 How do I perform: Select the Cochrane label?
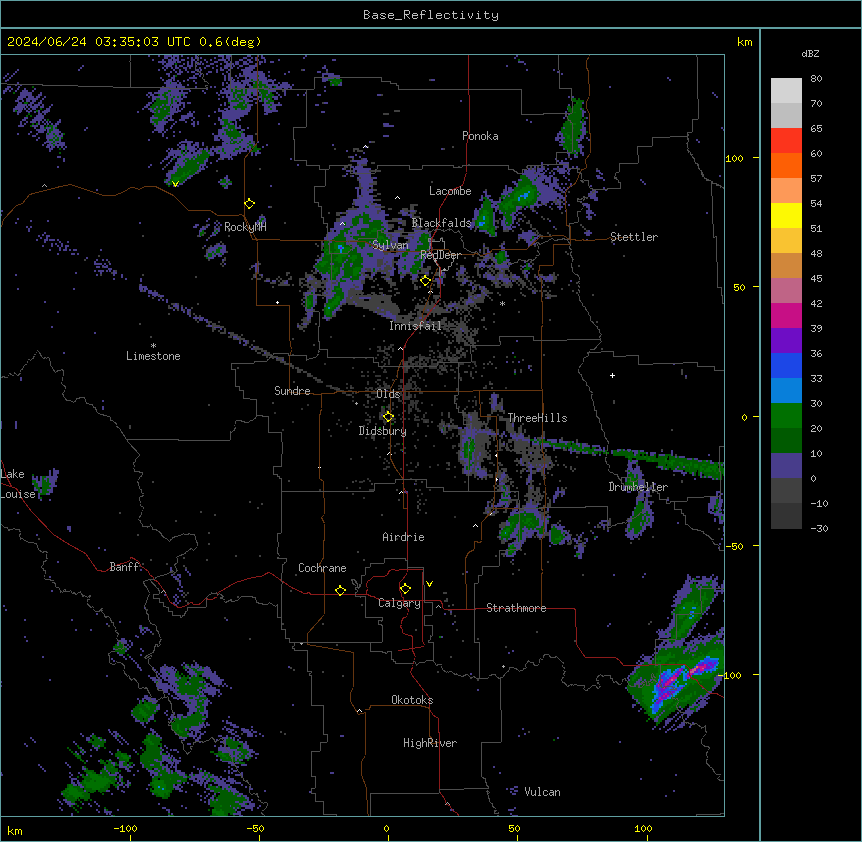click(322, 568)
